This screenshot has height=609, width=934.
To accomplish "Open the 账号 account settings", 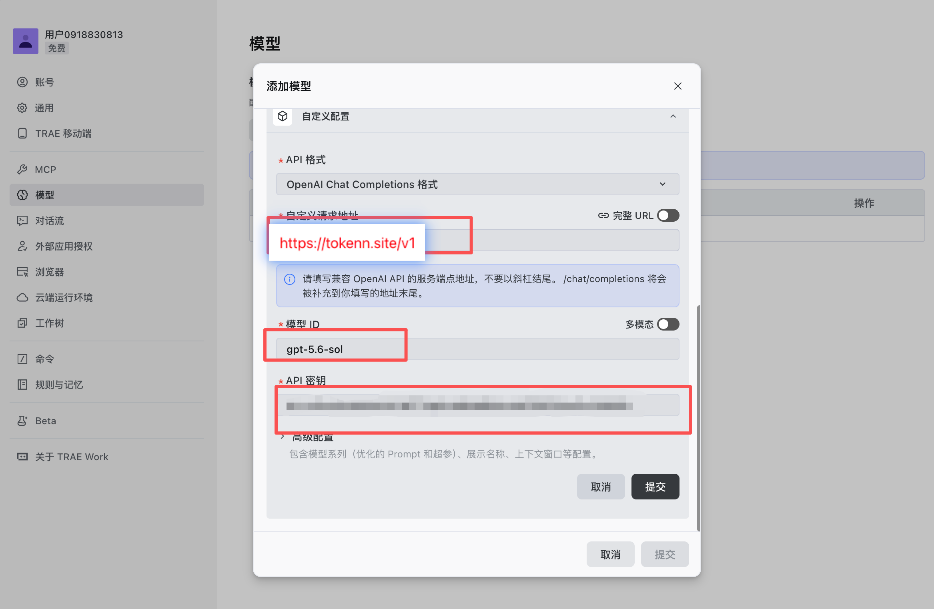I will (107, 82).
